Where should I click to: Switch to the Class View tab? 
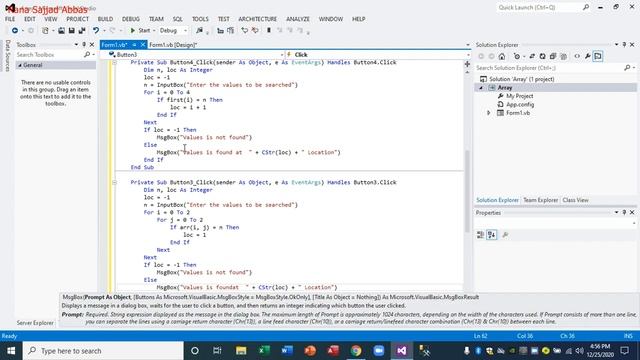coord(576,200)
